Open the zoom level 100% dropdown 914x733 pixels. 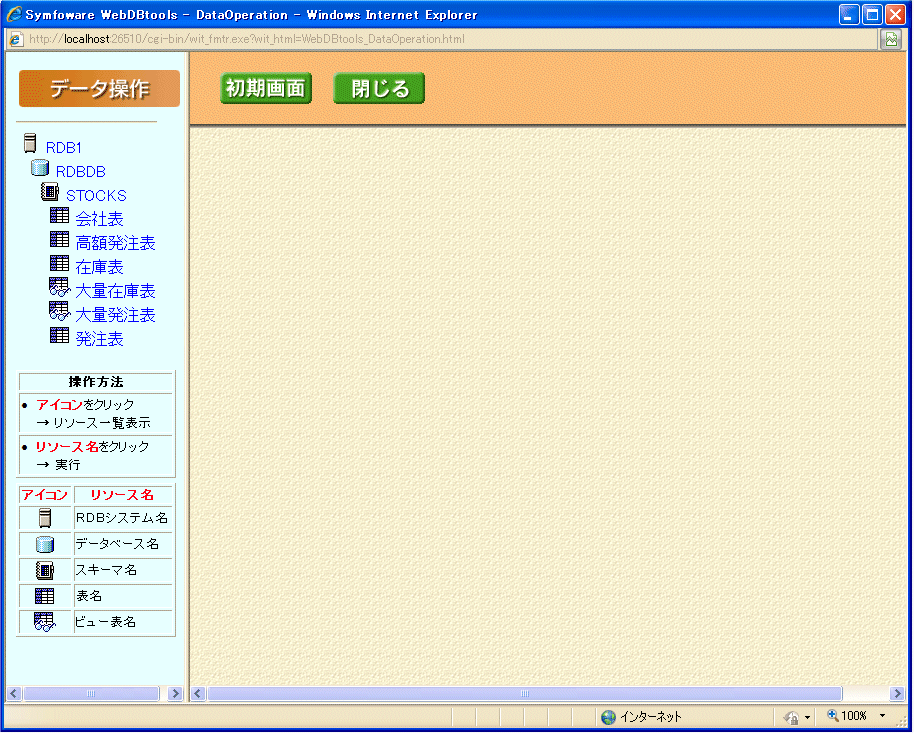pyautogui.click(x=857, y=716)
